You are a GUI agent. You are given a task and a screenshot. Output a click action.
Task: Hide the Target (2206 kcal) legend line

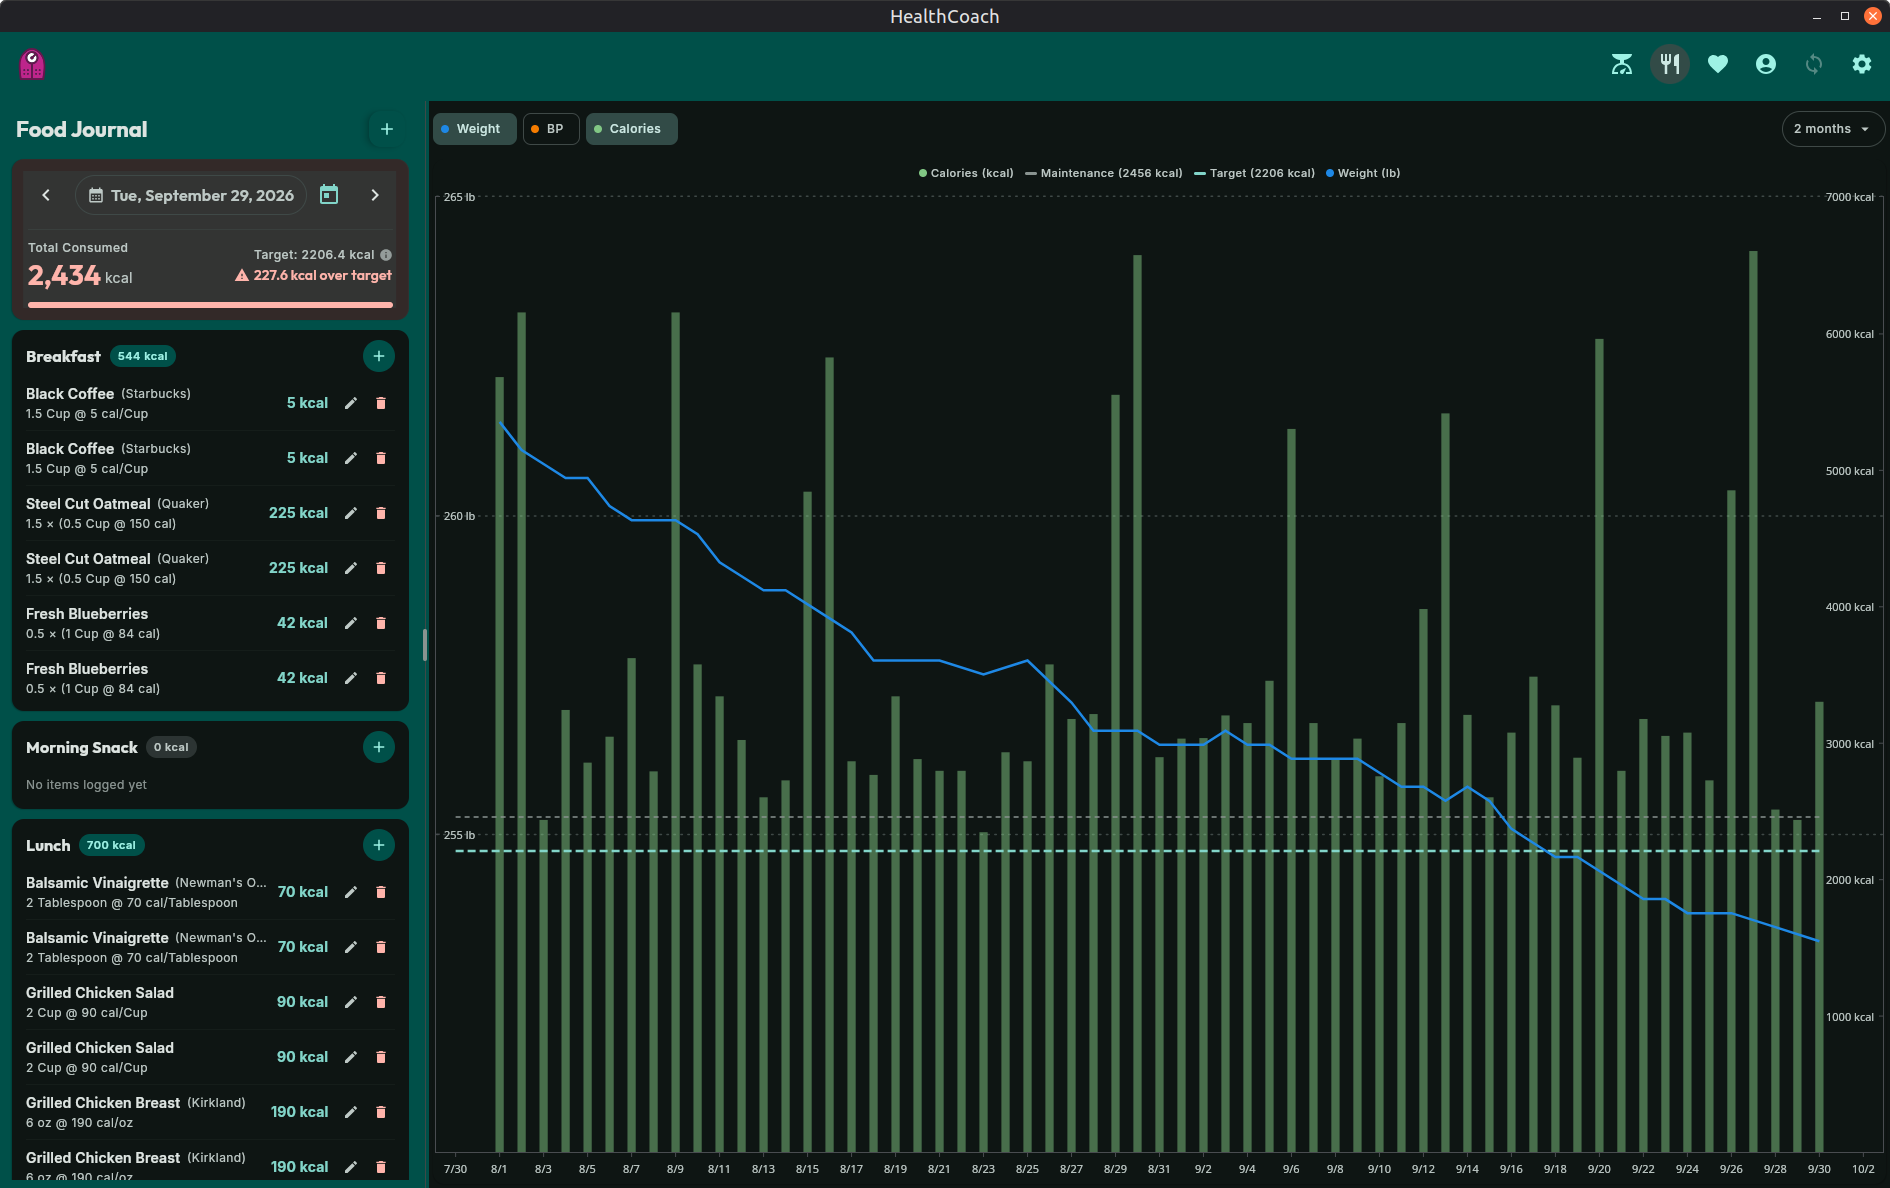(1255, 173)
